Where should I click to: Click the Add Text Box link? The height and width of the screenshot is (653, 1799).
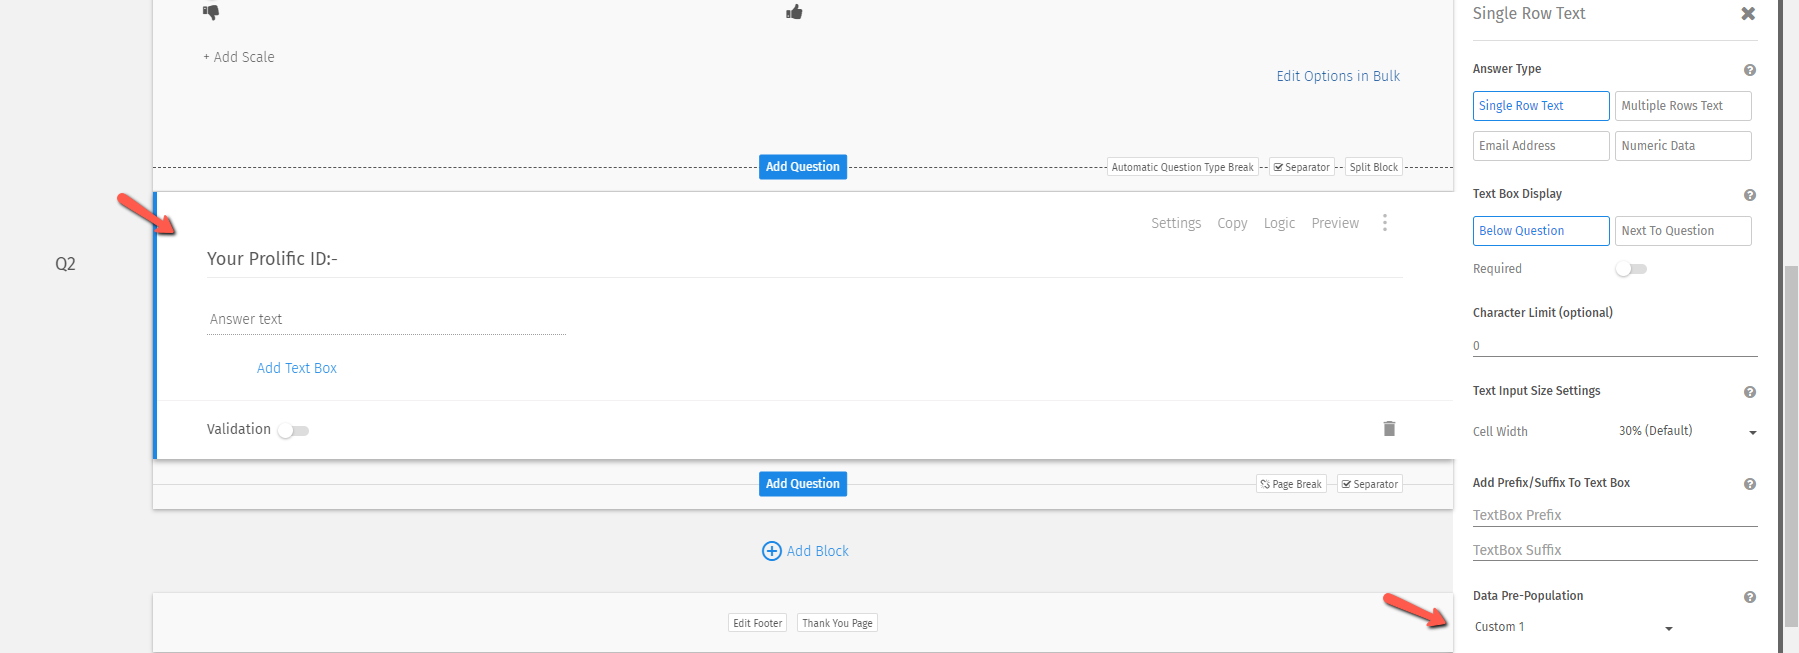click(x=296, y=368)
